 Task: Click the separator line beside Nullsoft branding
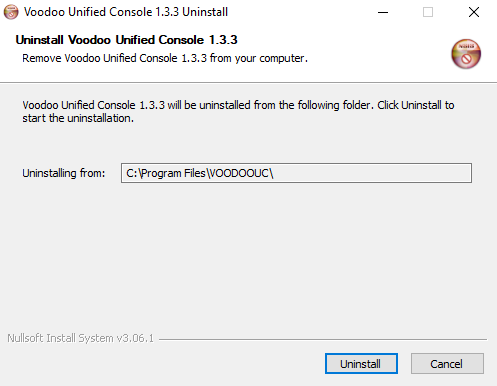pos(323,339)
